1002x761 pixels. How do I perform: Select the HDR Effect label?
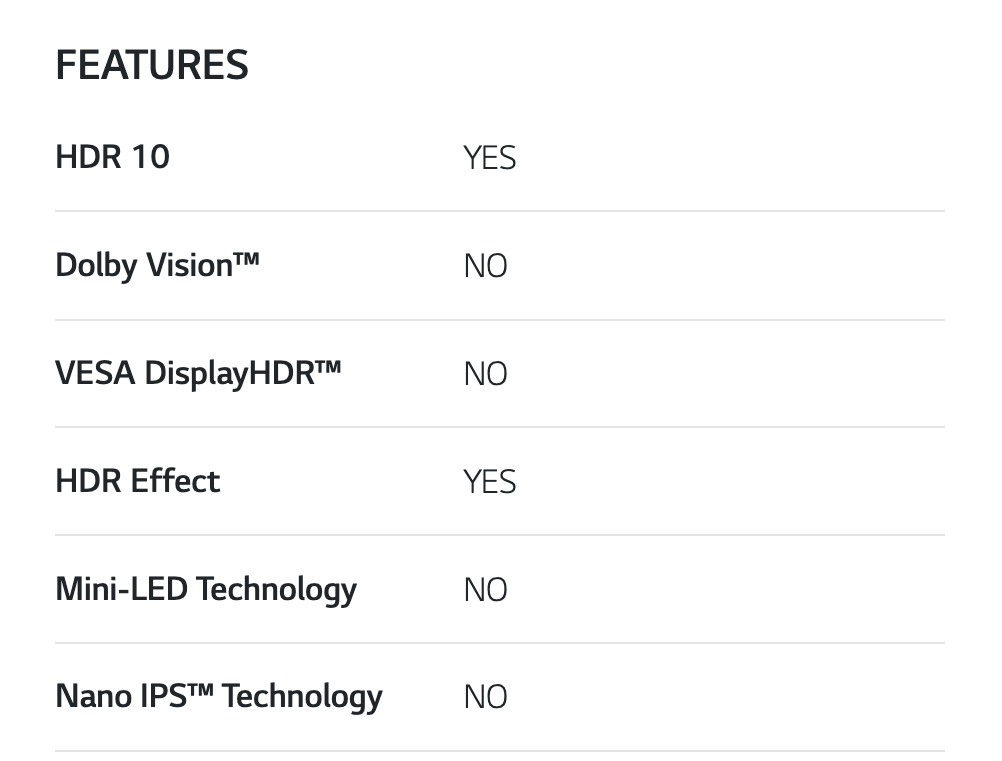[x=138, y=481]
